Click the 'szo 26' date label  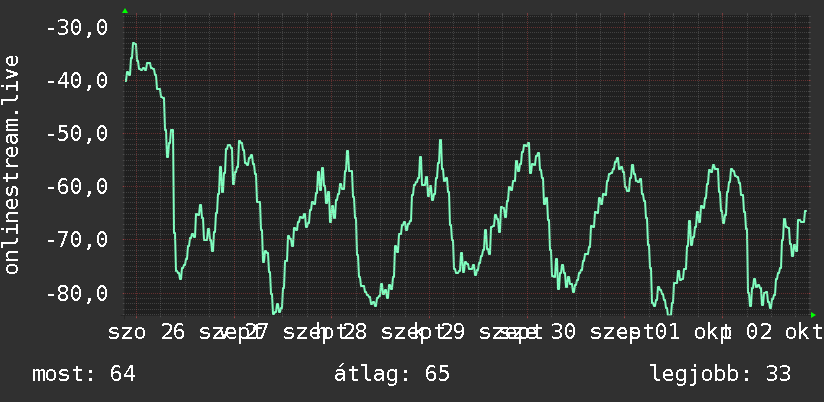click(x=147, y=332)
